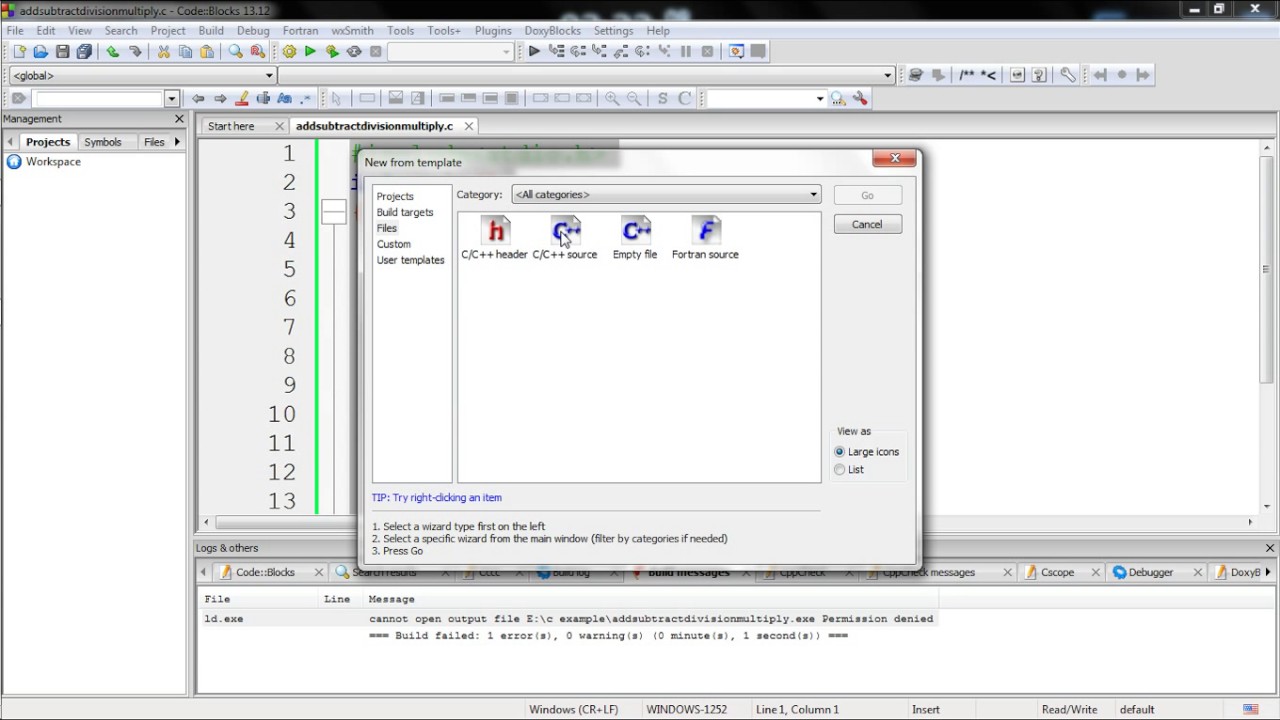Click the ld.exe build error row
1280x720 pixels.
[568, 619]
